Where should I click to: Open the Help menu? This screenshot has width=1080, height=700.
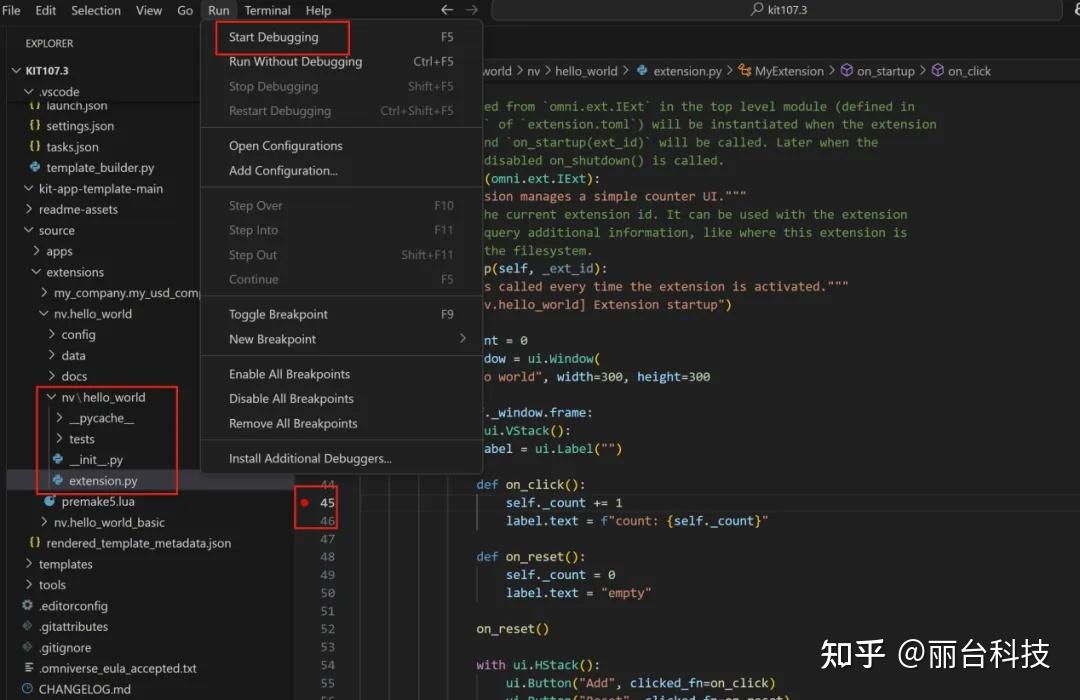(x=318, y=10)
